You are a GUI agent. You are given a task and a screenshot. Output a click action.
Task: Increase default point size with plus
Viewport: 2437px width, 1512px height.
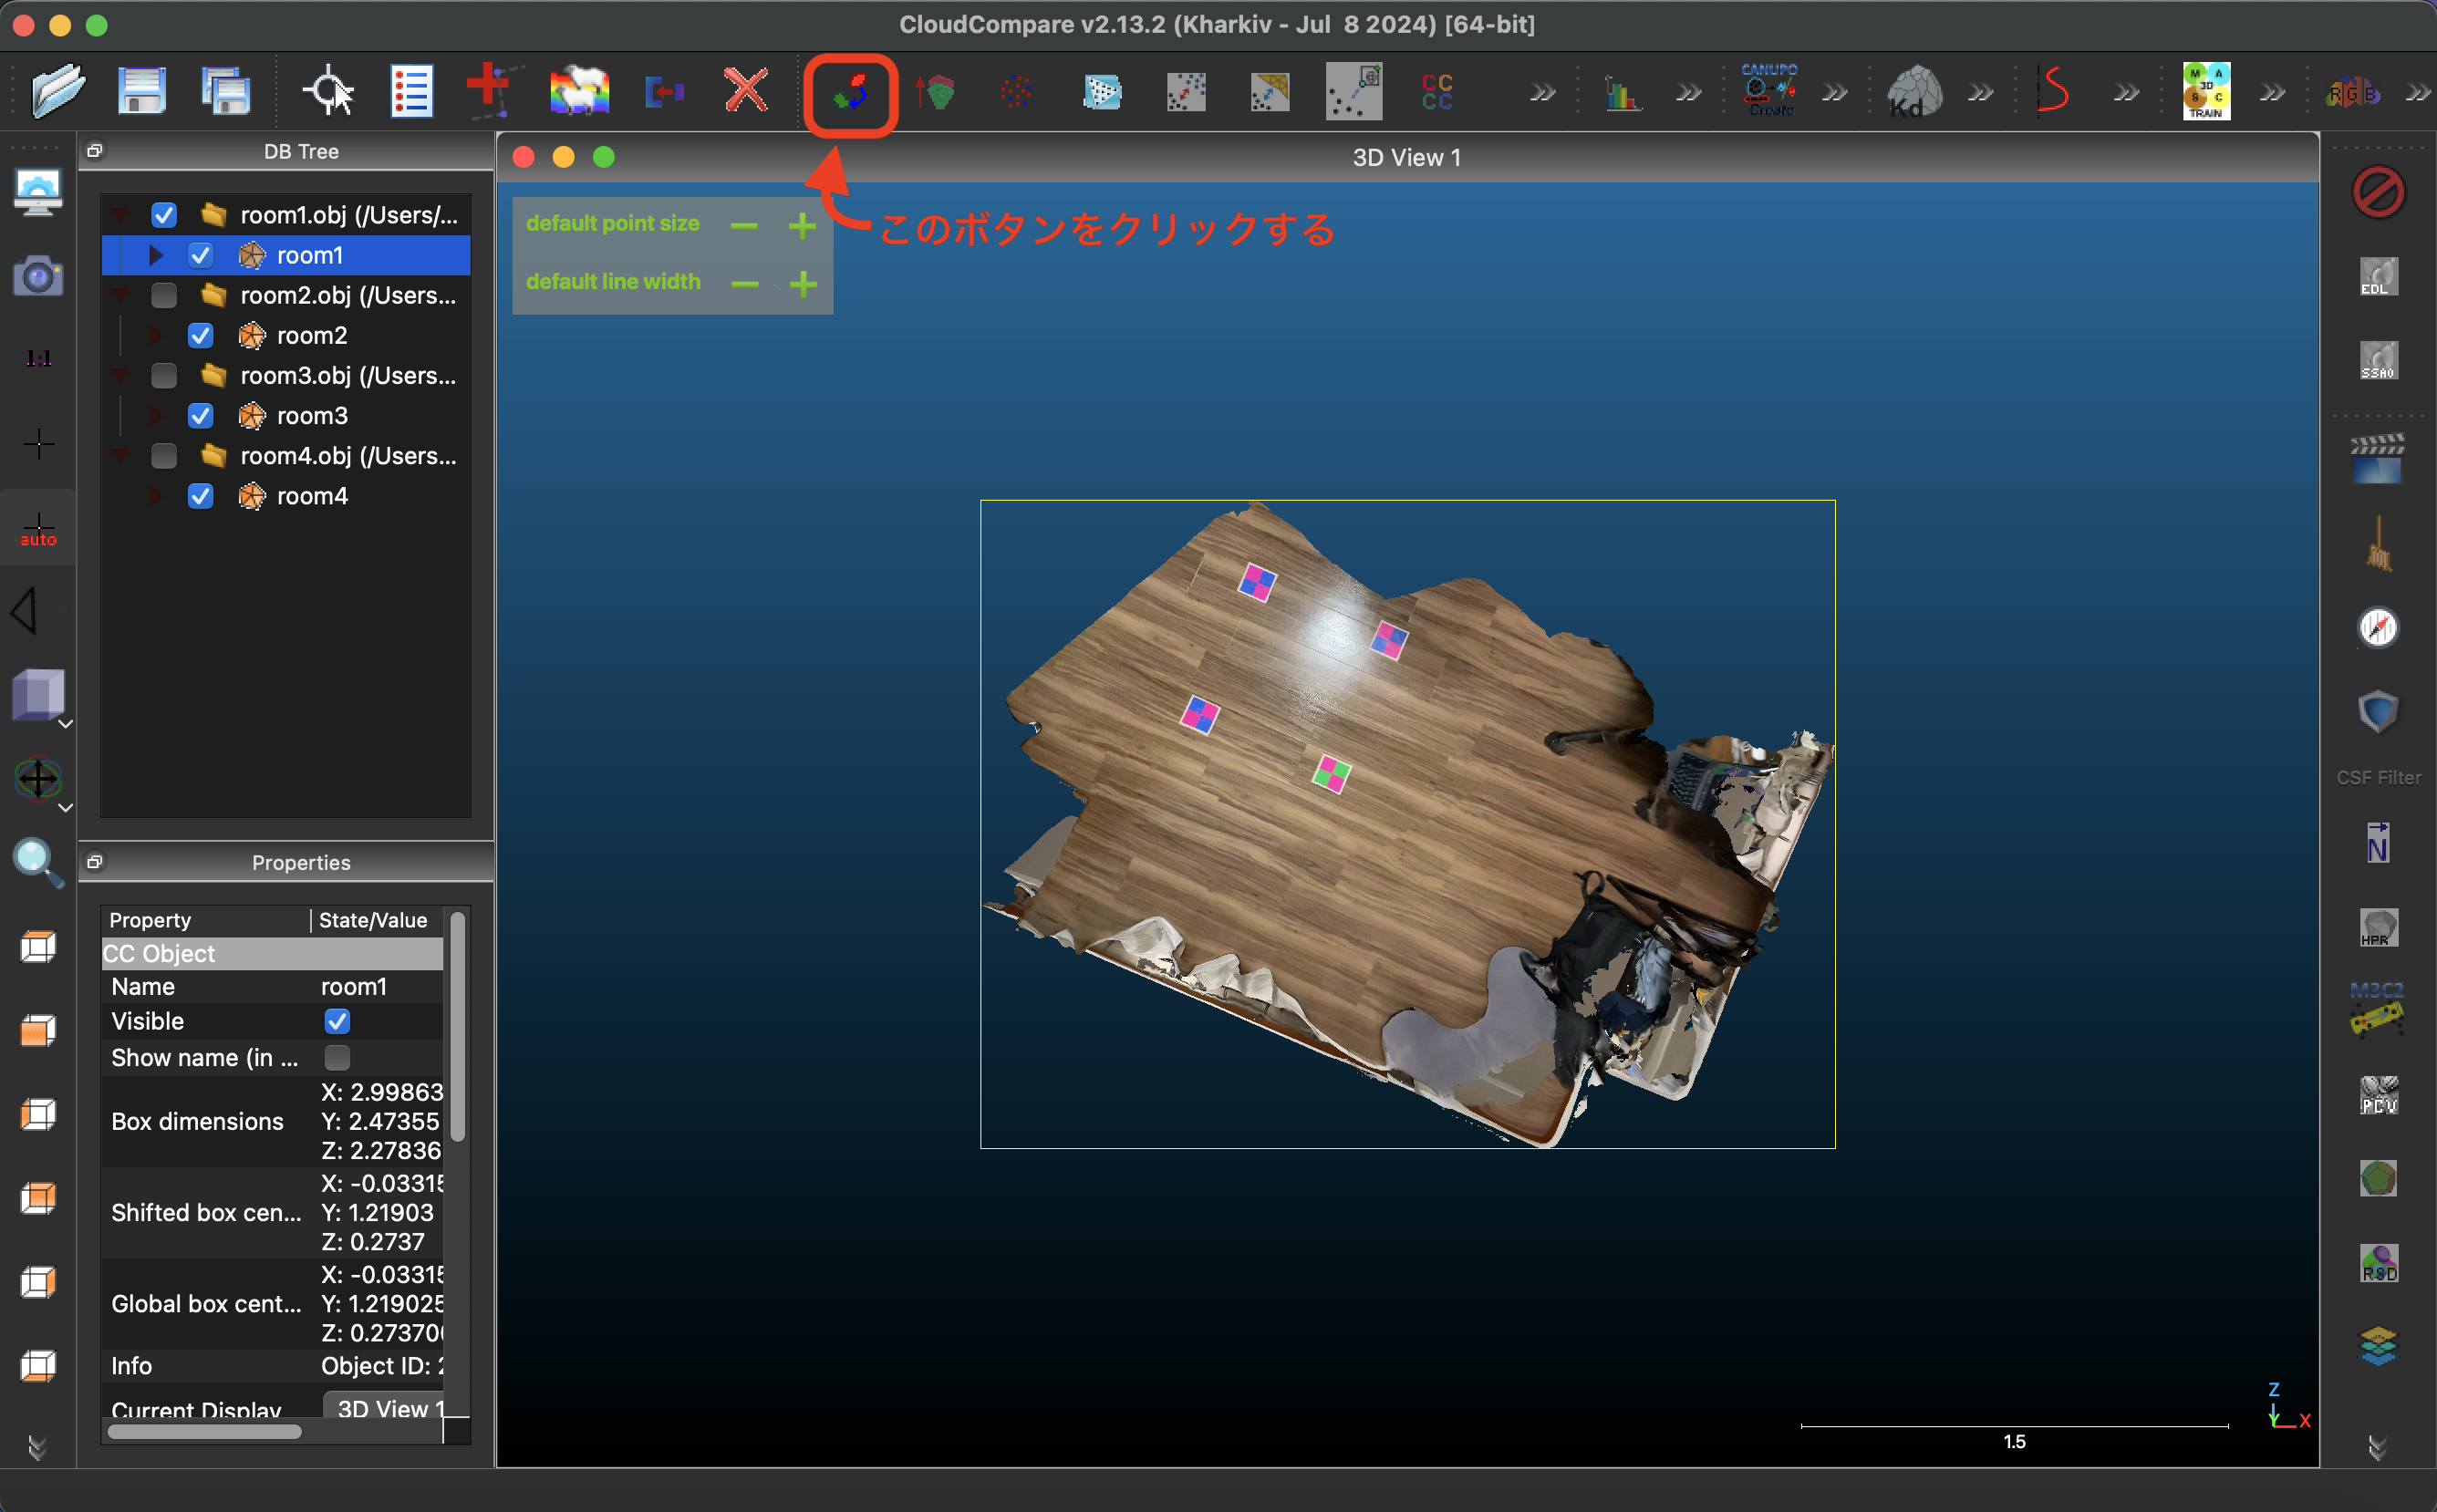coord(802,225)
